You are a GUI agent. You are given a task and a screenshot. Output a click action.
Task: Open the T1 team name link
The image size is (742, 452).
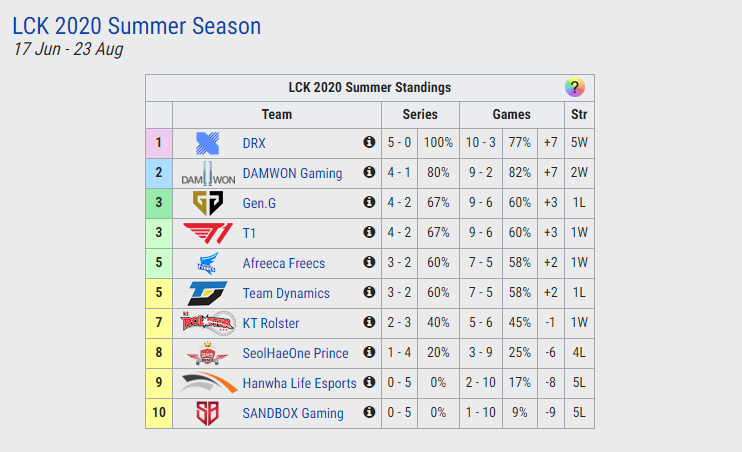[x=249, y=233]
